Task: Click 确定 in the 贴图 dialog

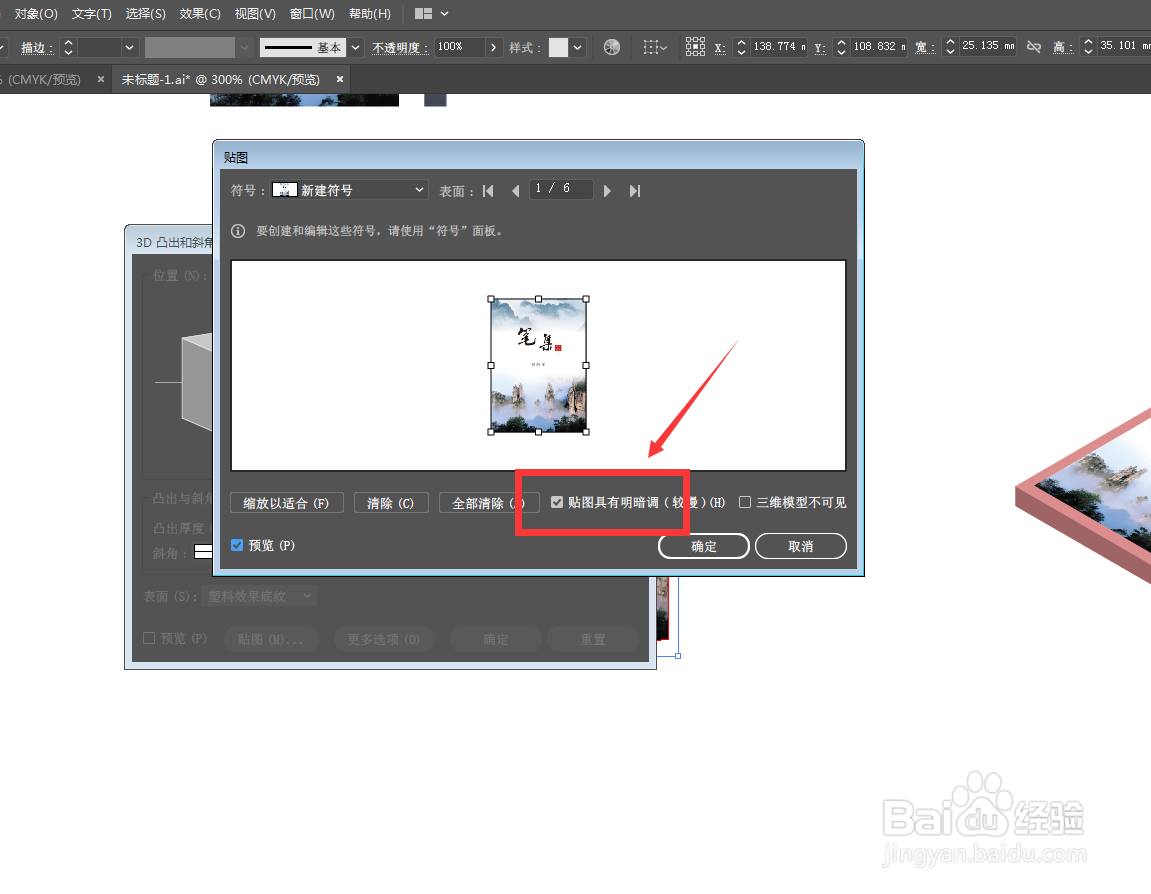Action: click(703, 546)
